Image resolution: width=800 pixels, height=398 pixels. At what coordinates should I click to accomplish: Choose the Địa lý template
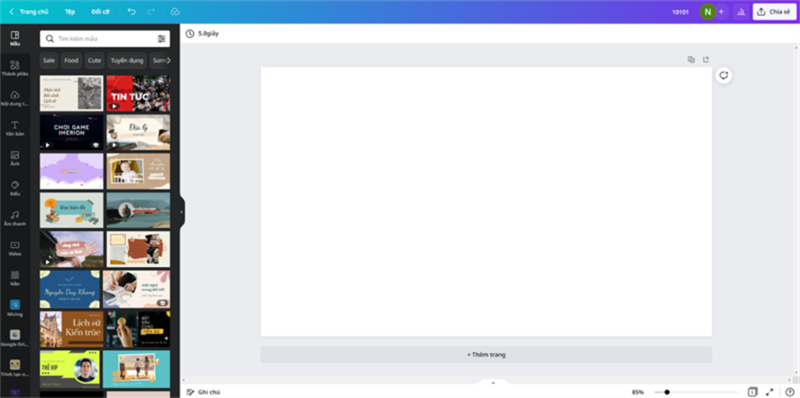pos(138,132)
